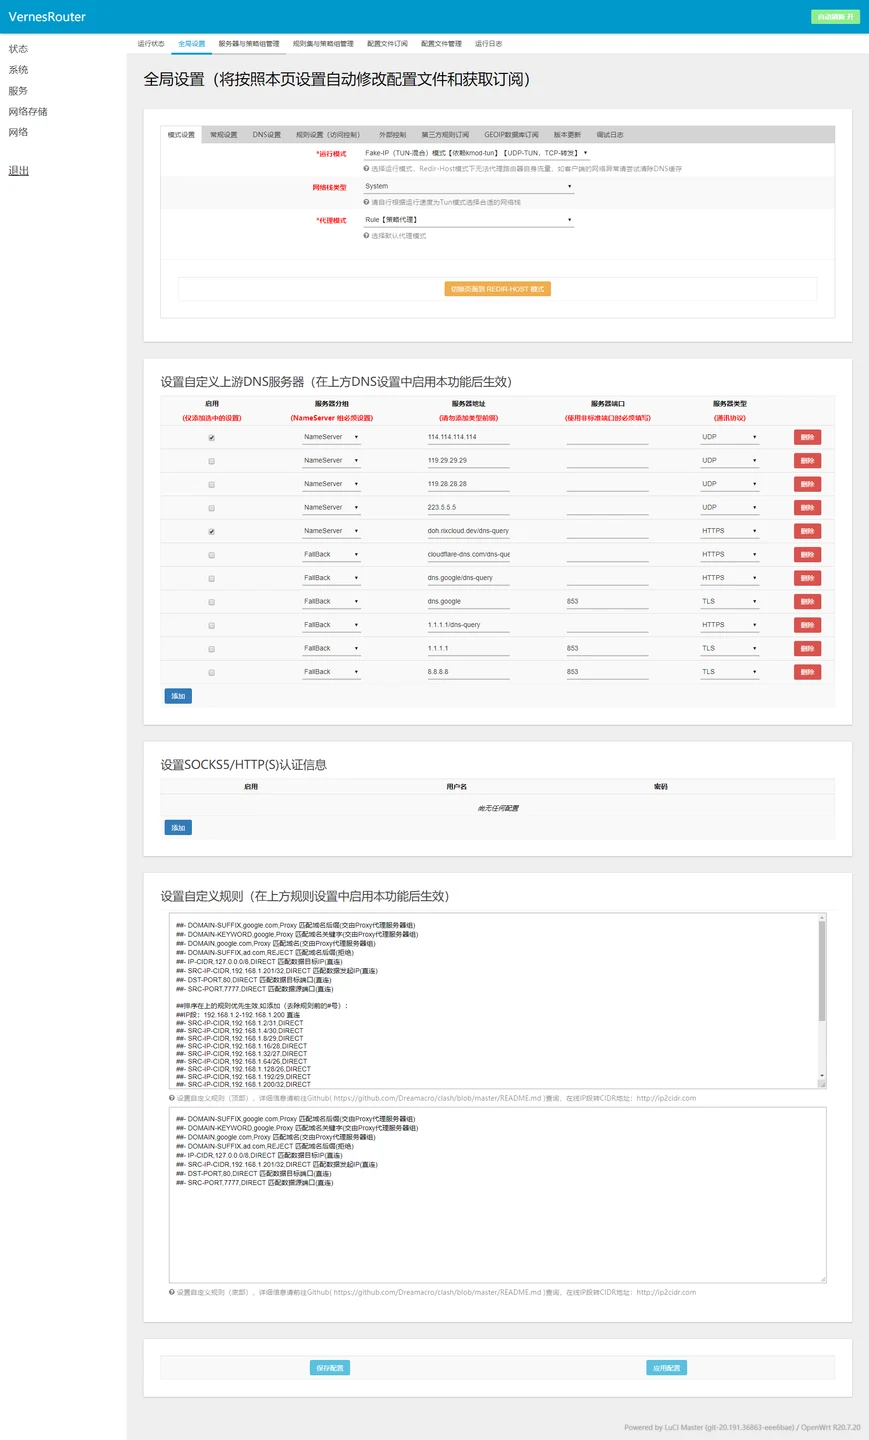Viewport: 869px width, 1440px height.
Task: Enable the 8.8.8.8 row checkbox
Action: (x=211, y=673)
